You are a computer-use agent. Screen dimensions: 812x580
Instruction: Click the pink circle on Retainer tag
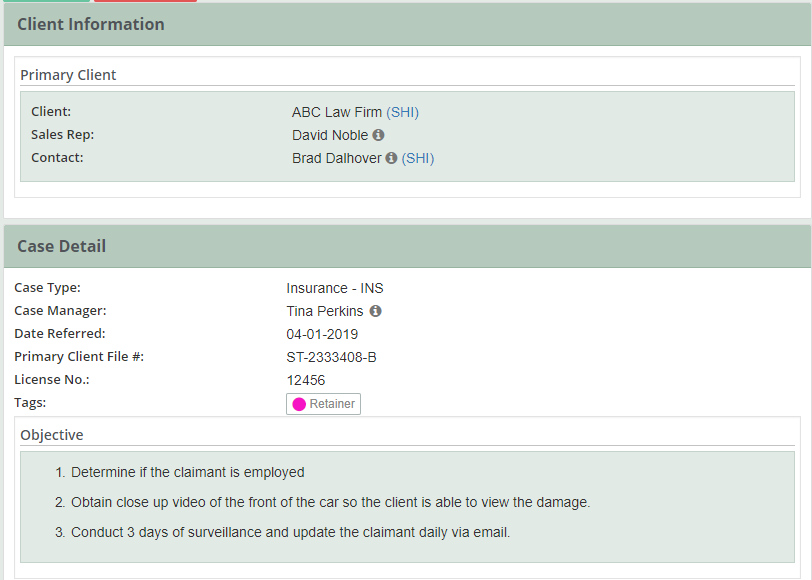pos(299,404)
